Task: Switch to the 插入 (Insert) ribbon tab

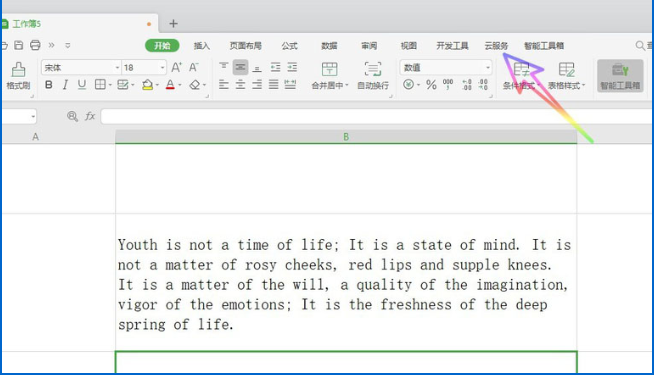Action: (x=201, y=46)
